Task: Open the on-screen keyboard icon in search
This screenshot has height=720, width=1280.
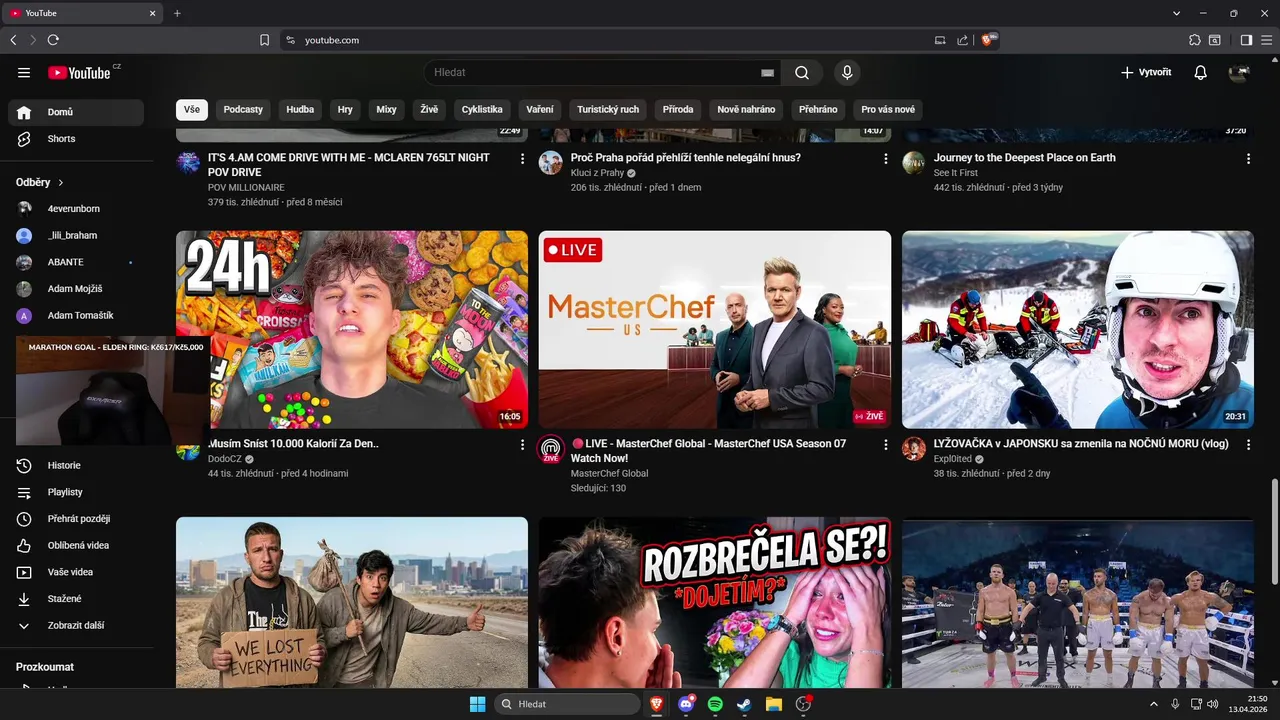Action: pyautogui.click(x=767, y=73)
